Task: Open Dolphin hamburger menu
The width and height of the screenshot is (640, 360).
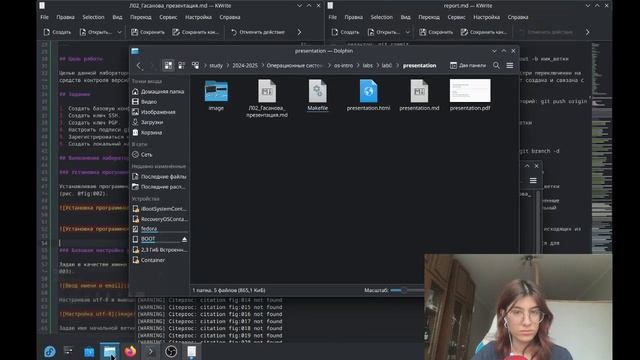Action: click(510, 65)
